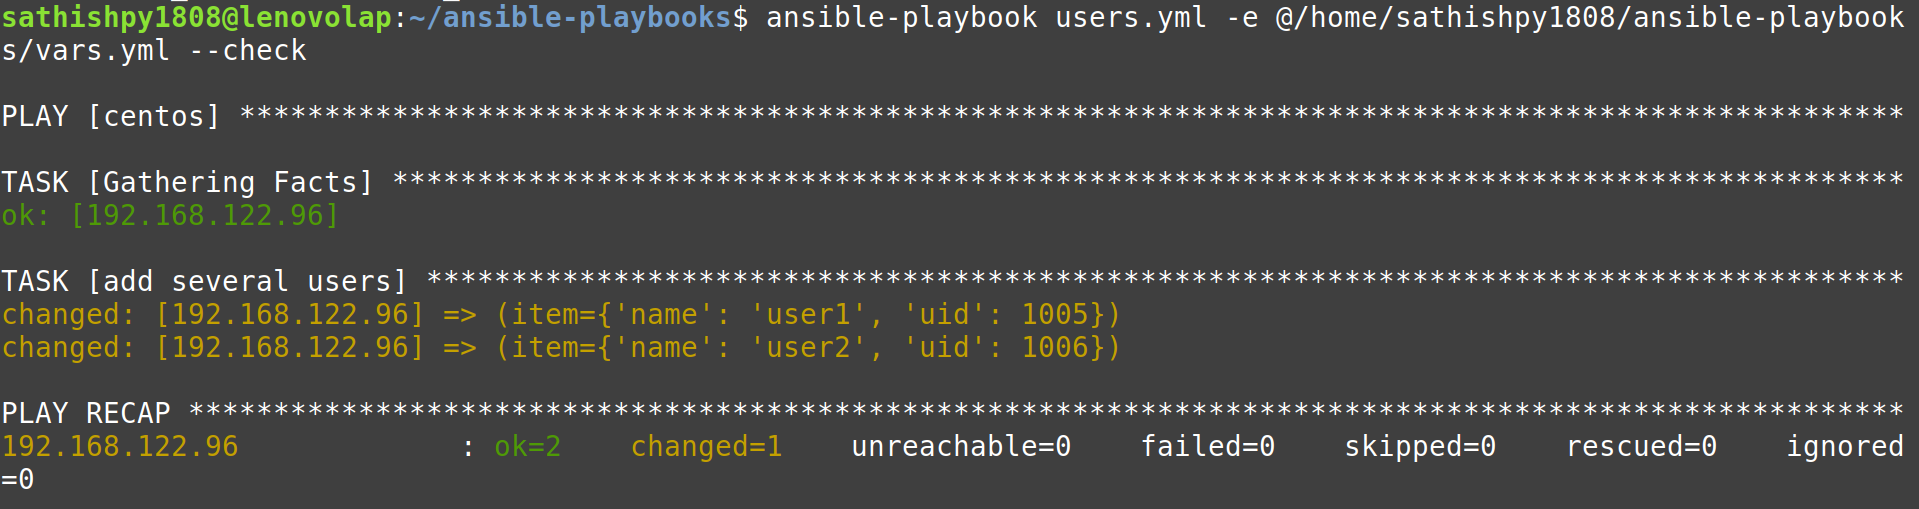The width and height of the screenshot is (1919, 509).
Task: Click the uid value 1006
Action: pos(1054,347)
